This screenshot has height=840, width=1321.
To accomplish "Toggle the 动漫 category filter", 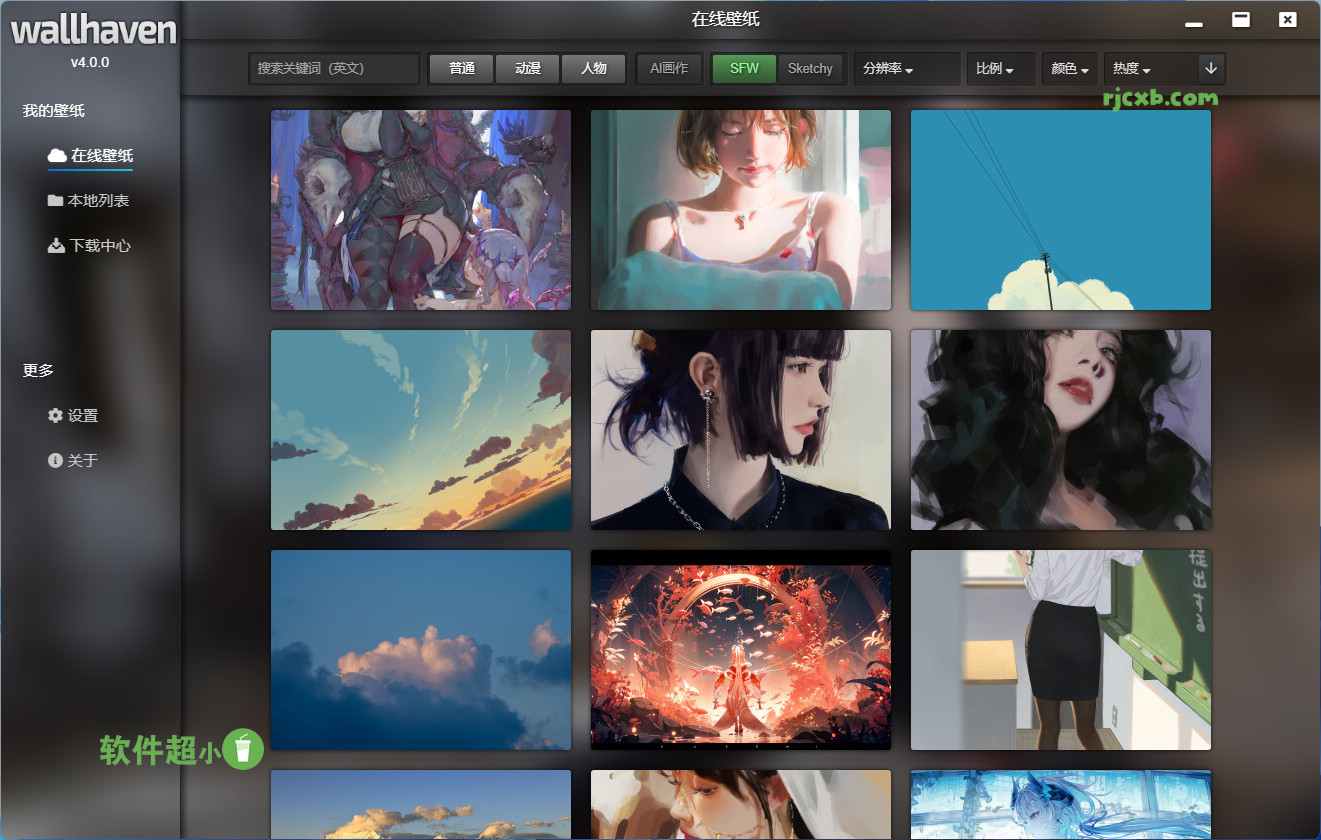I will click(527, 68).
